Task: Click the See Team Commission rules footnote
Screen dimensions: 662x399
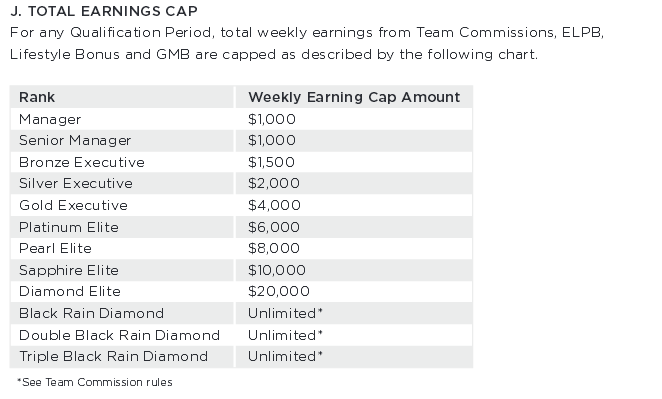Action: coord(95,382)
